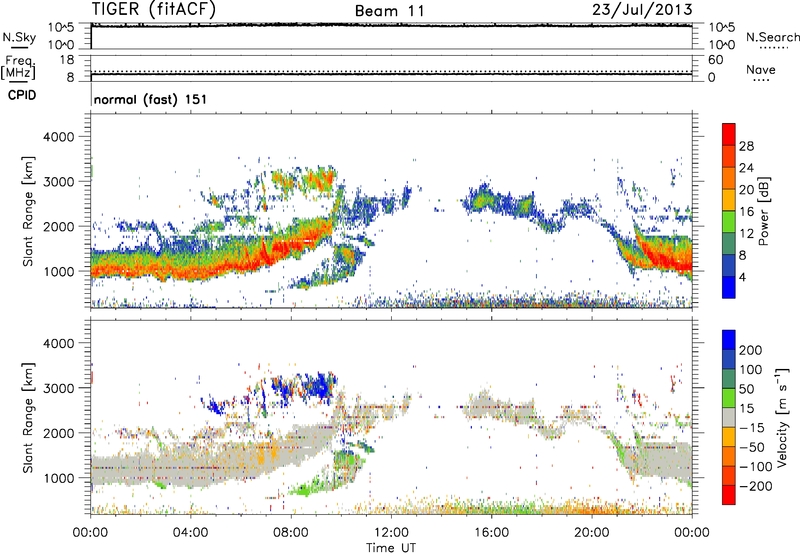Click the 'Nave' legend label
800x554 pixels.
click(761, 69)
